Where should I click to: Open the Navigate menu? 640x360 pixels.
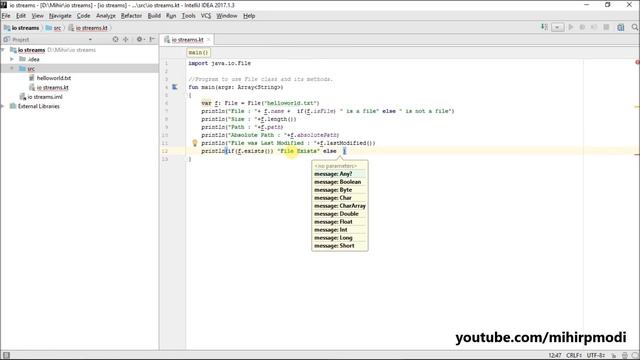[x=60, y=16]
